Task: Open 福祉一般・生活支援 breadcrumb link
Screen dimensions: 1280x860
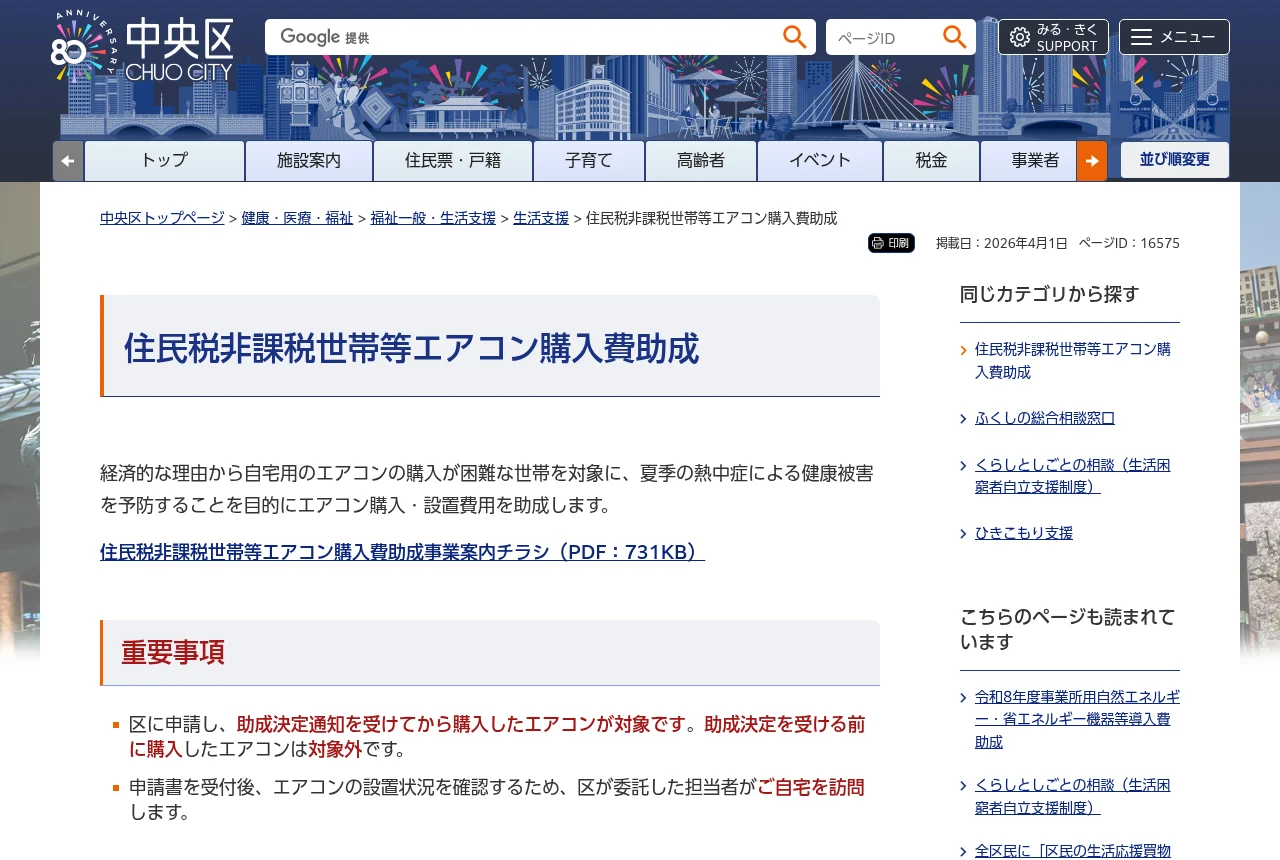Action: (x=433, y=218)
